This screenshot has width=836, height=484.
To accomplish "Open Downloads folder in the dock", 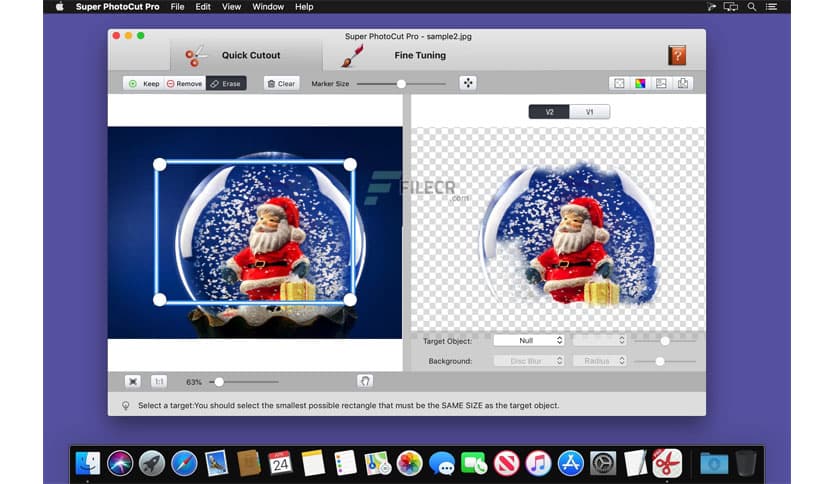I will click(x=714, y=463).
